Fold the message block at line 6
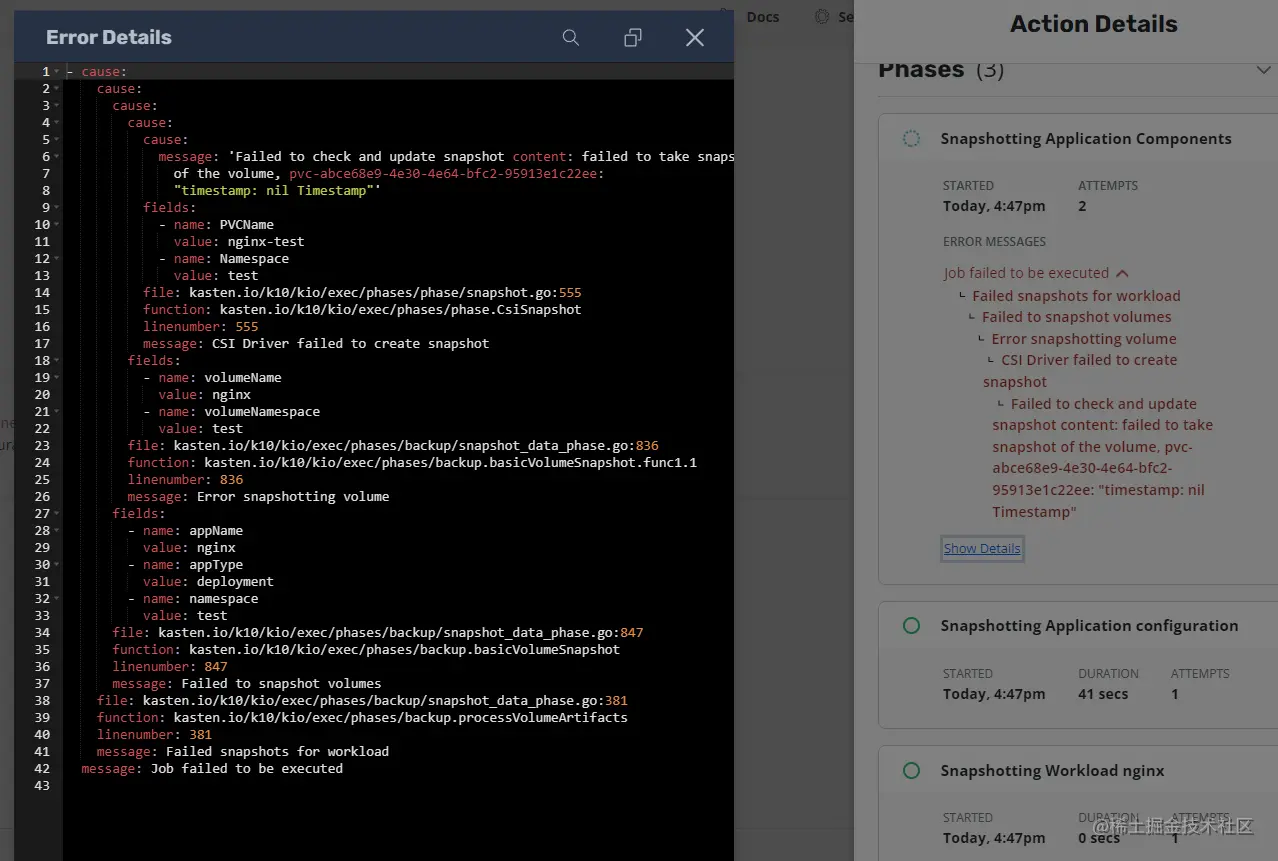The height and width of the screenshot is (861, 1278). point(57,157)
